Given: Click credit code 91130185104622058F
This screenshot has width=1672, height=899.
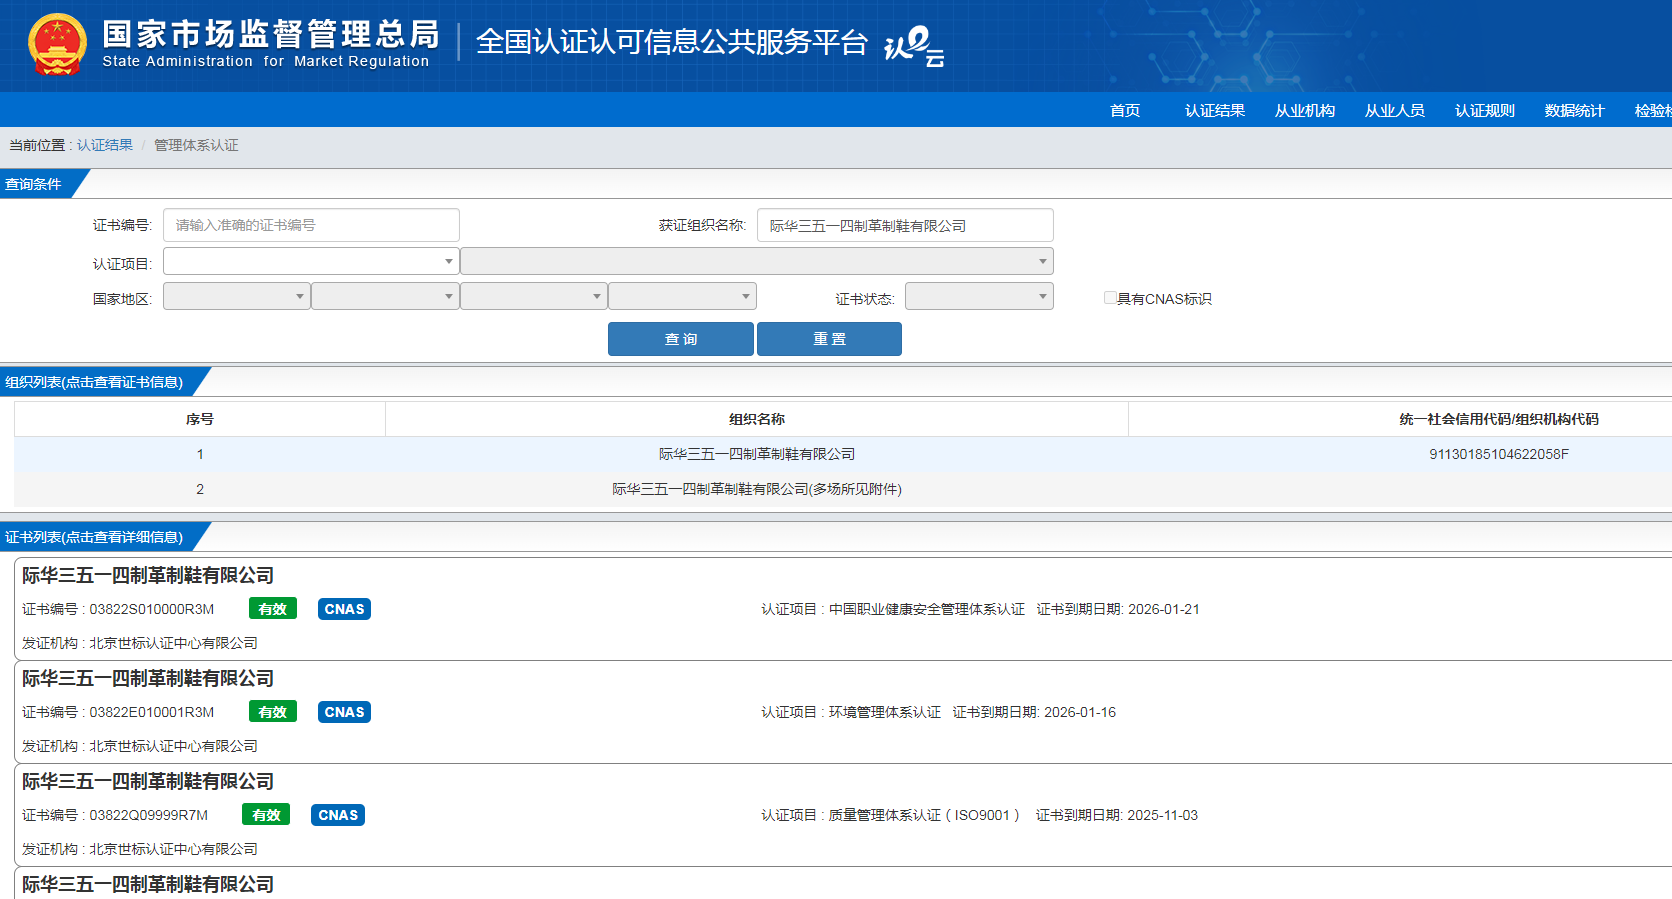Looking at the screenshot, I should coord(1499,454).
